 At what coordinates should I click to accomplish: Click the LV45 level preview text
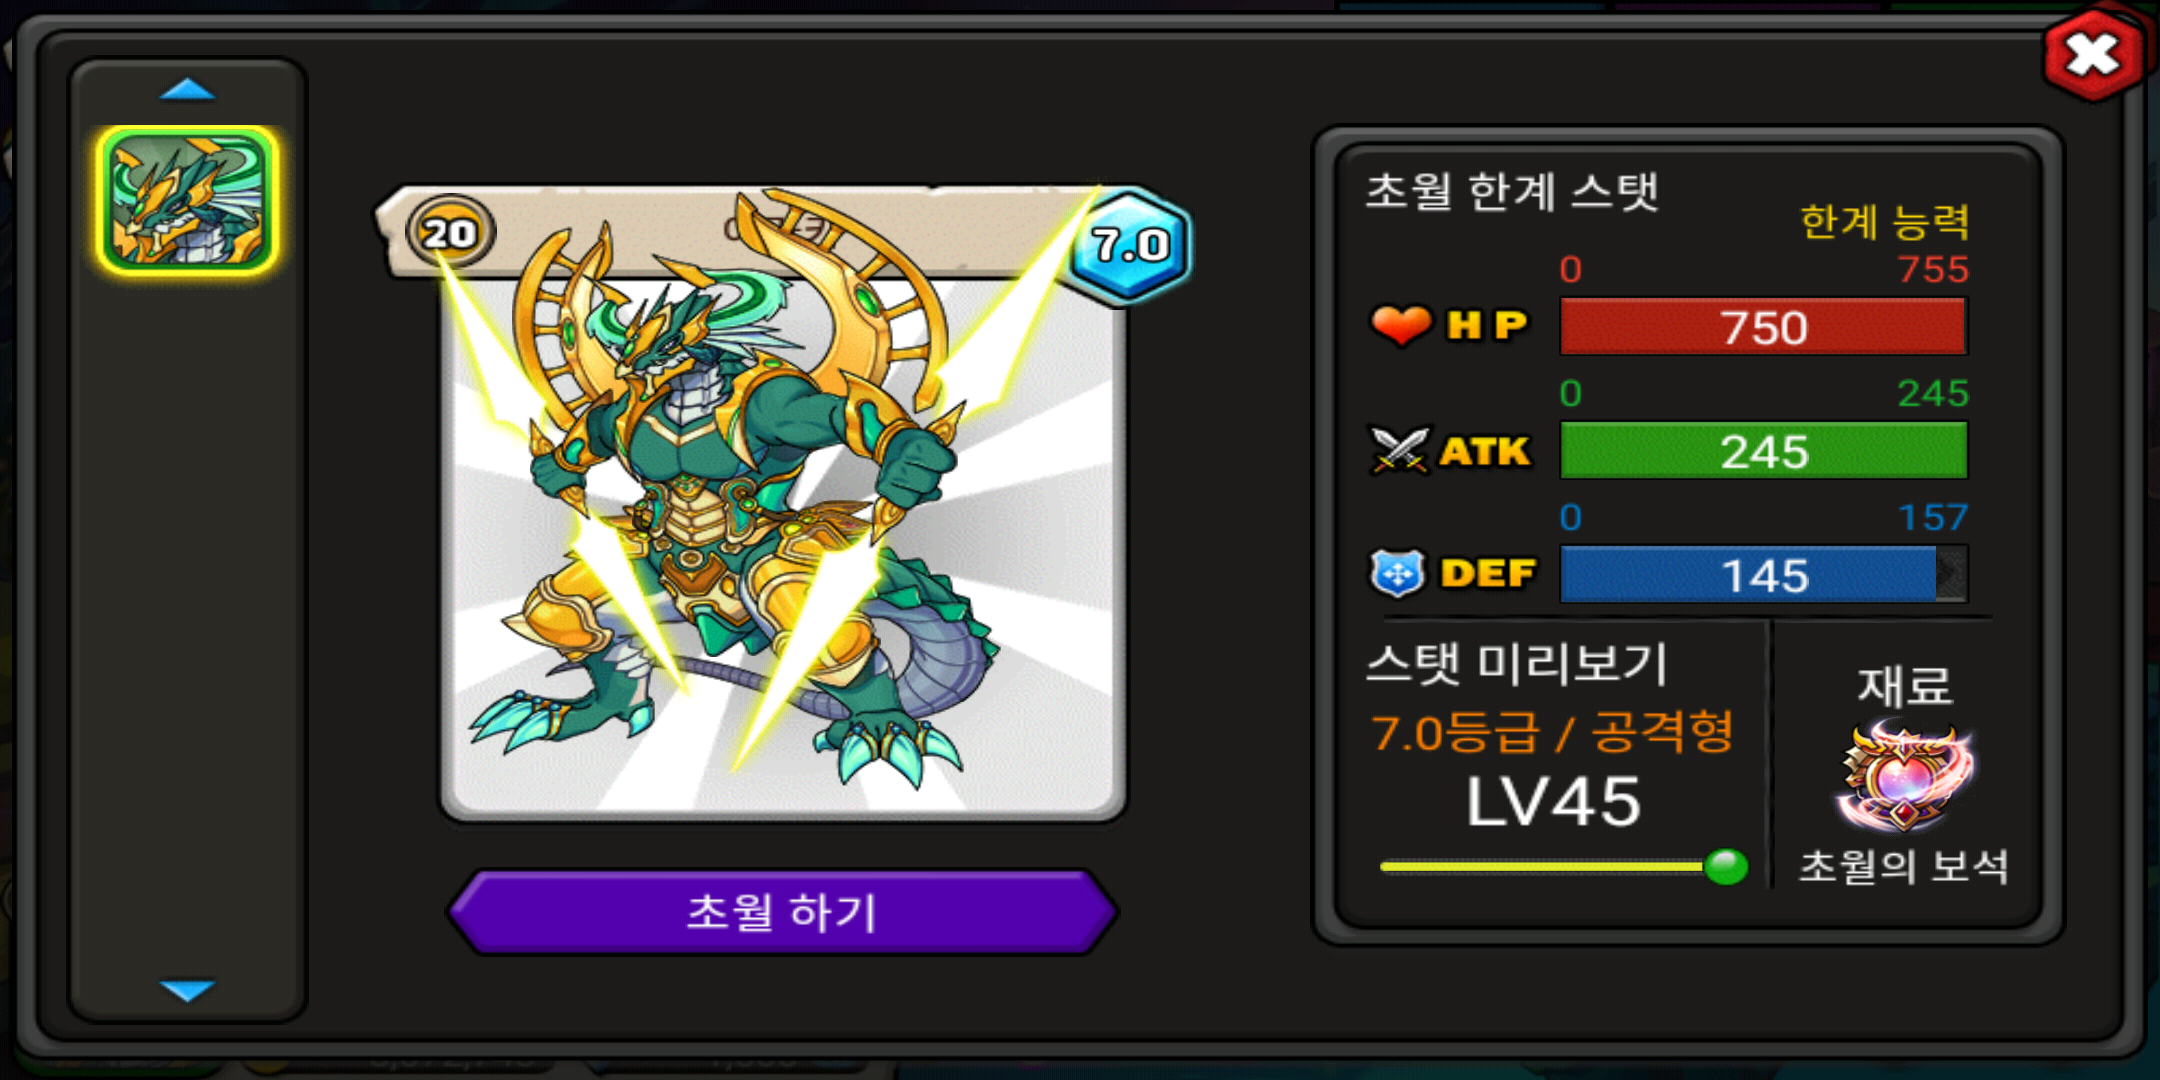click(x=1553, y=802)
